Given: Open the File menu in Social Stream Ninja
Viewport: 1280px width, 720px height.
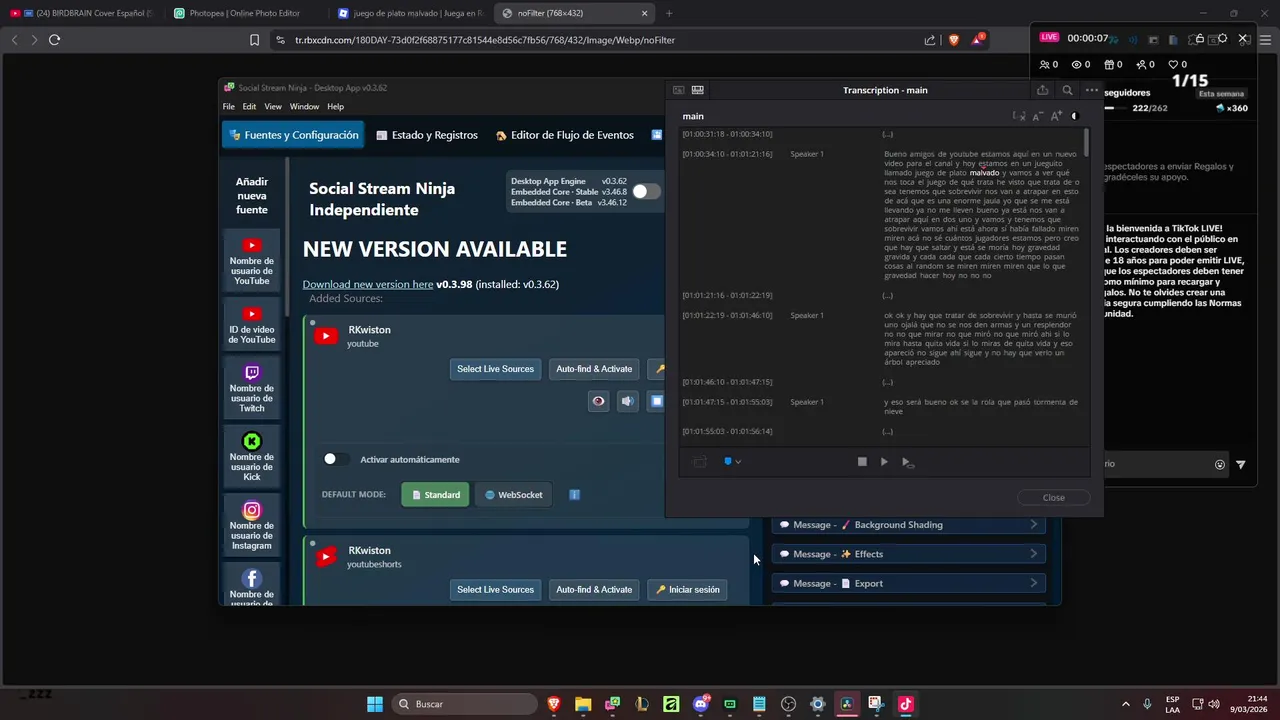Looking at the screenshot, I should pyautogui.click(x=229, y=106).
